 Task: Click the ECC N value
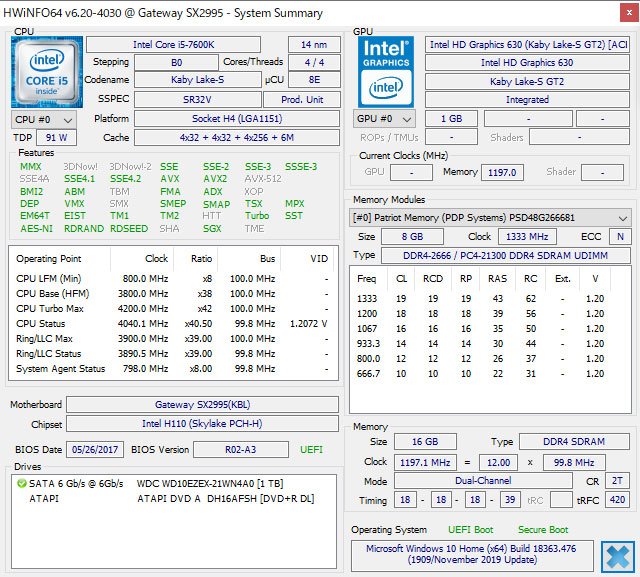coord(620,237)
